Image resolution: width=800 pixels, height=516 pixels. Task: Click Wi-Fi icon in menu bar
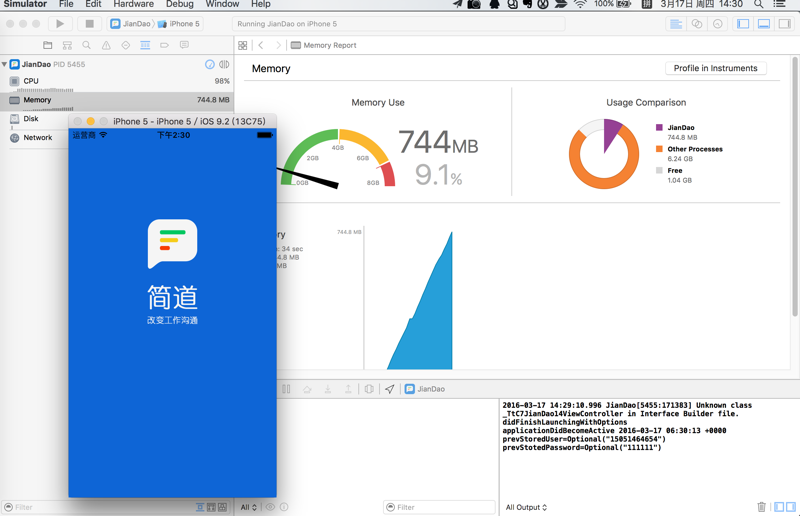pos(580,4)
